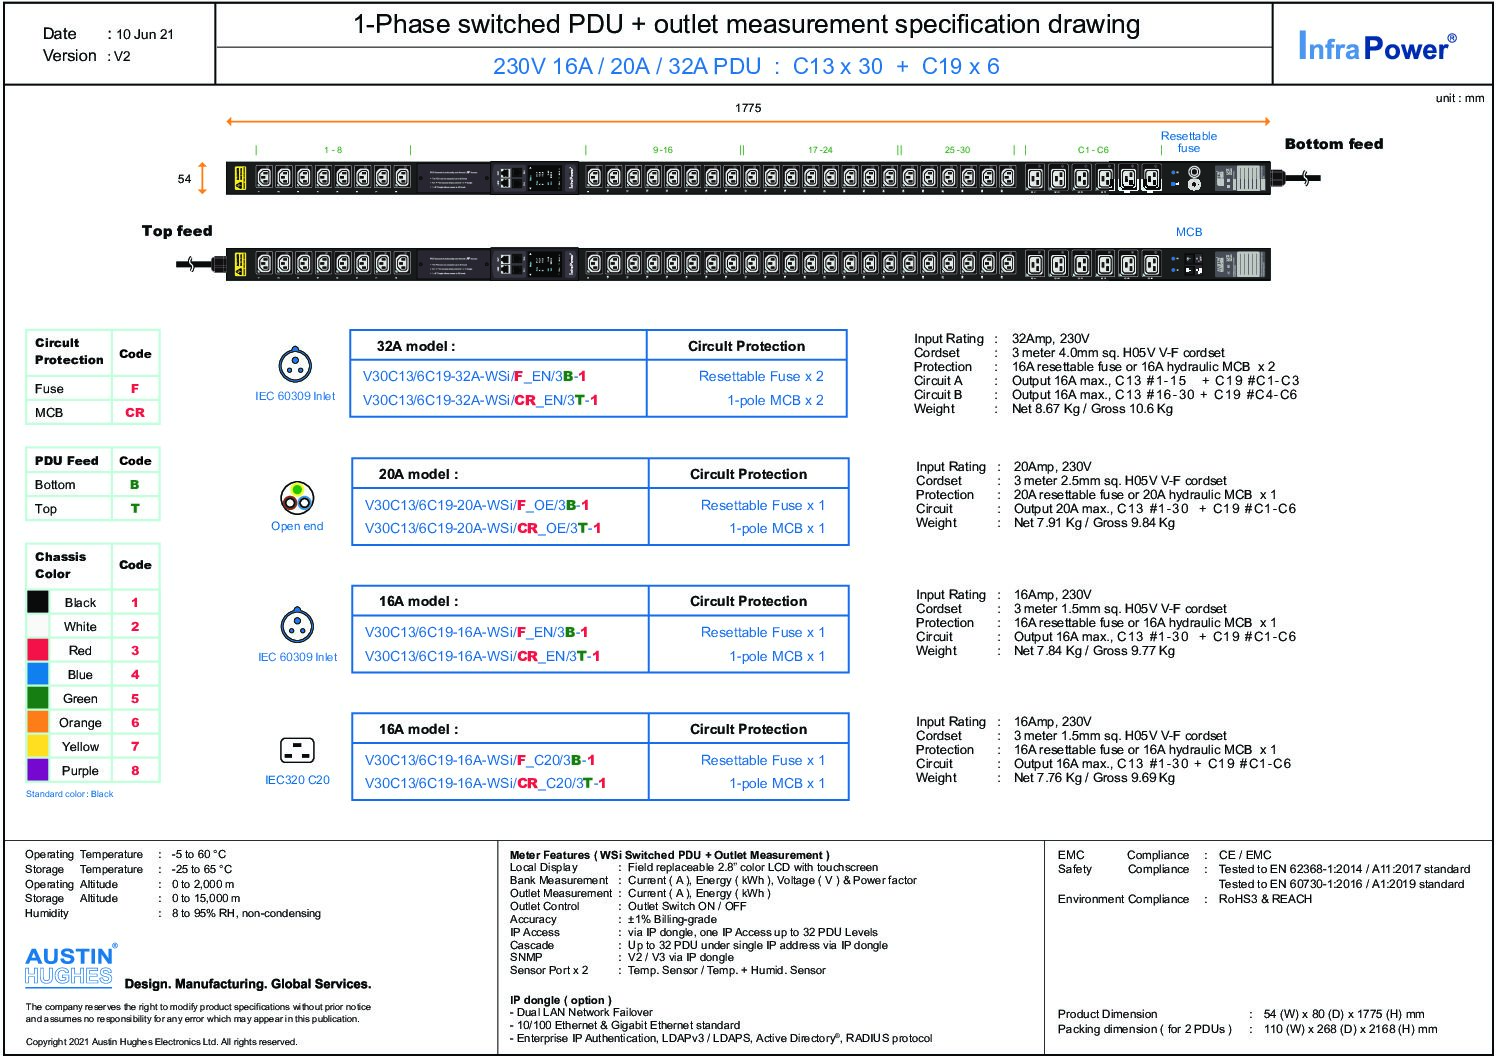Click the MCB code "CR" in legend
Viewport: 1497px width, 1058px height.
point(135,412)
